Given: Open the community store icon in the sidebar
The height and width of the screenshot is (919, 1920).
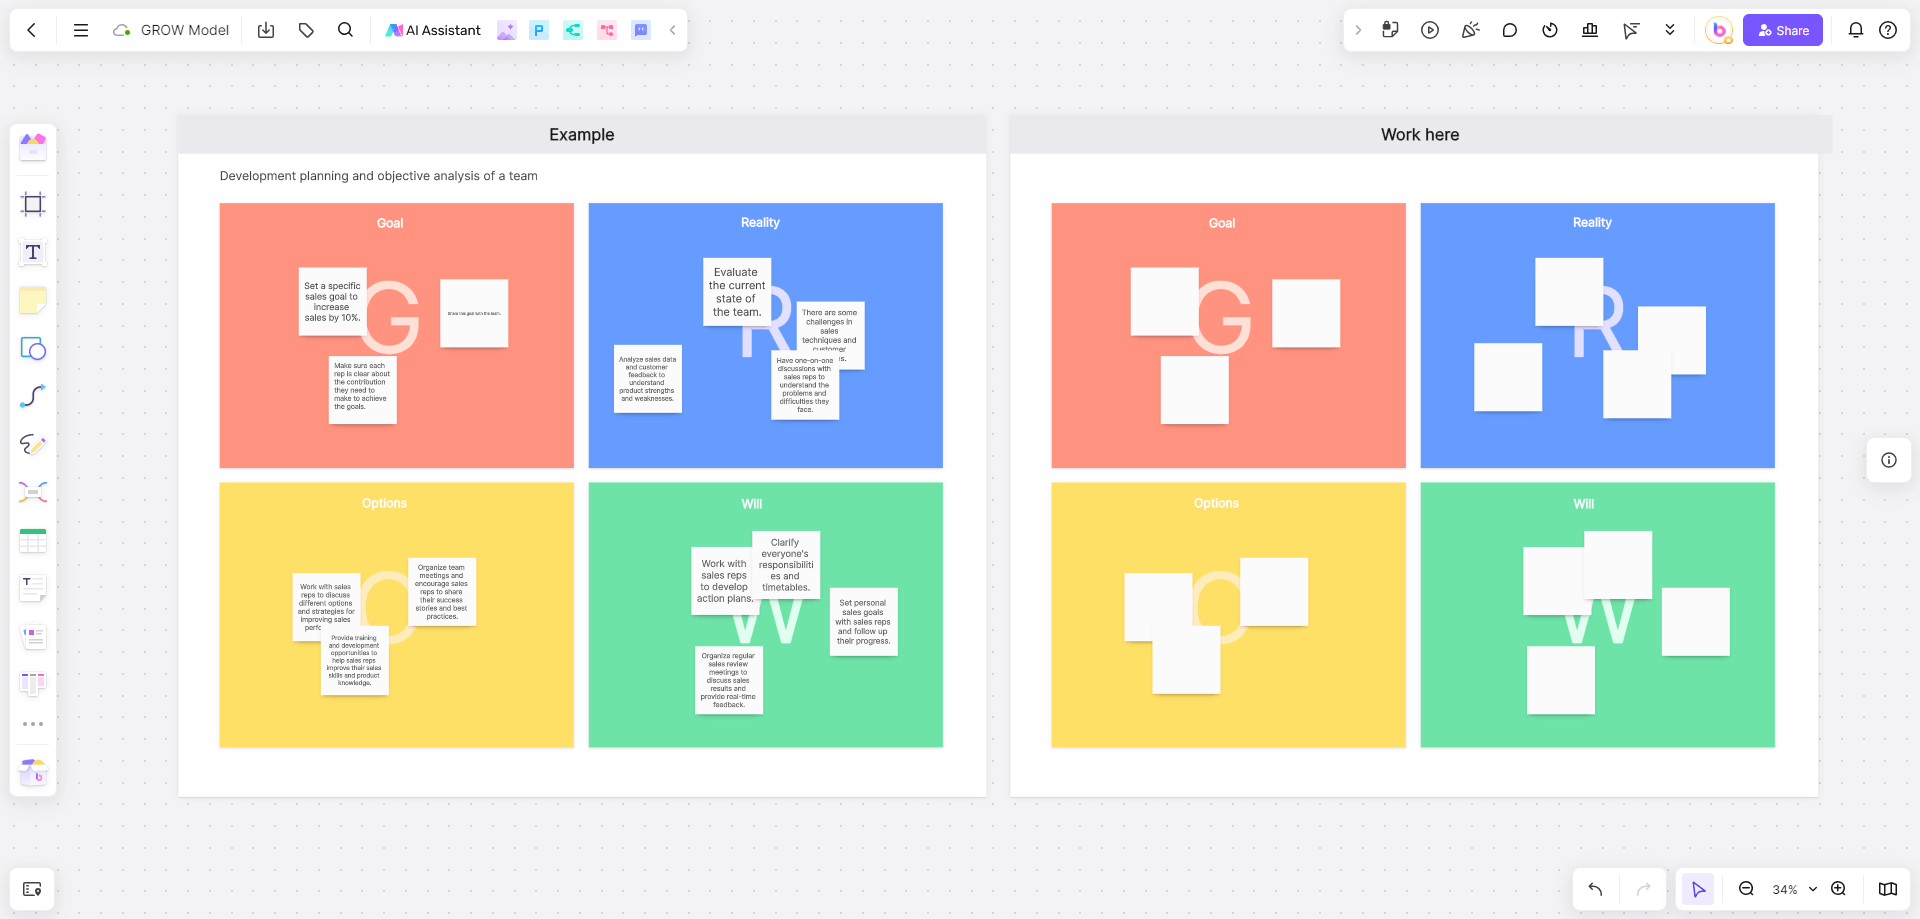Looking at the screenshot, I should [33, 771].
